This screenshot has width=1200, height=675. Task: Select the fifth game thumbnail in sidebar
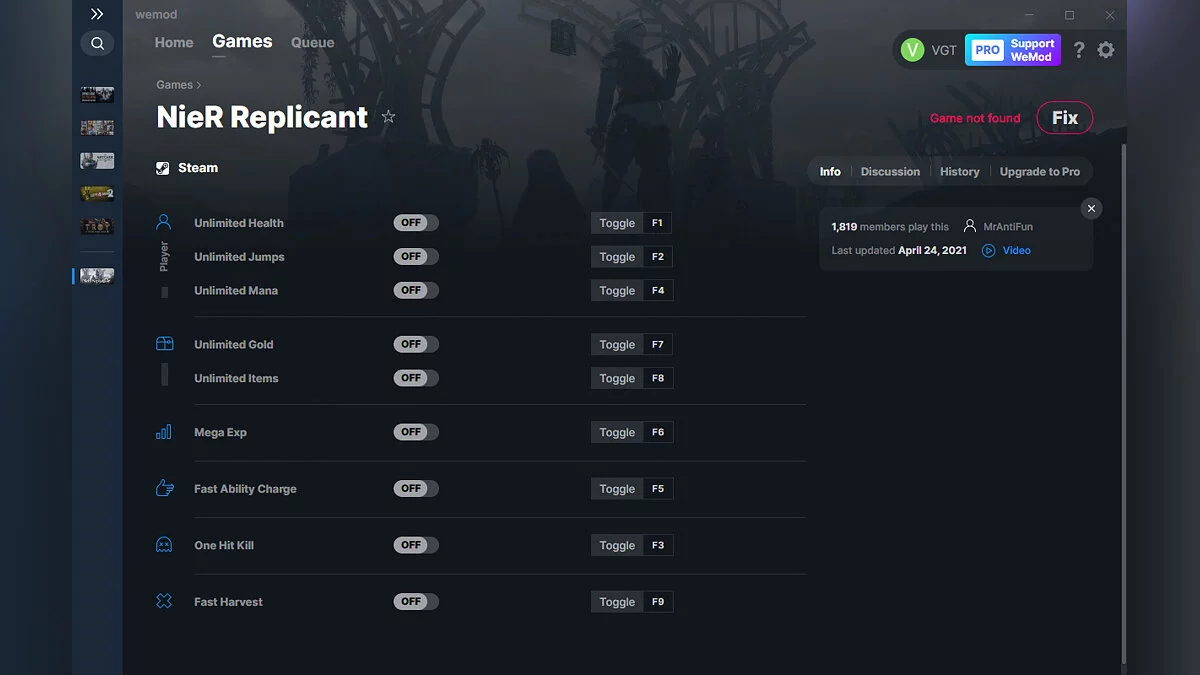(x=97, y=227)
